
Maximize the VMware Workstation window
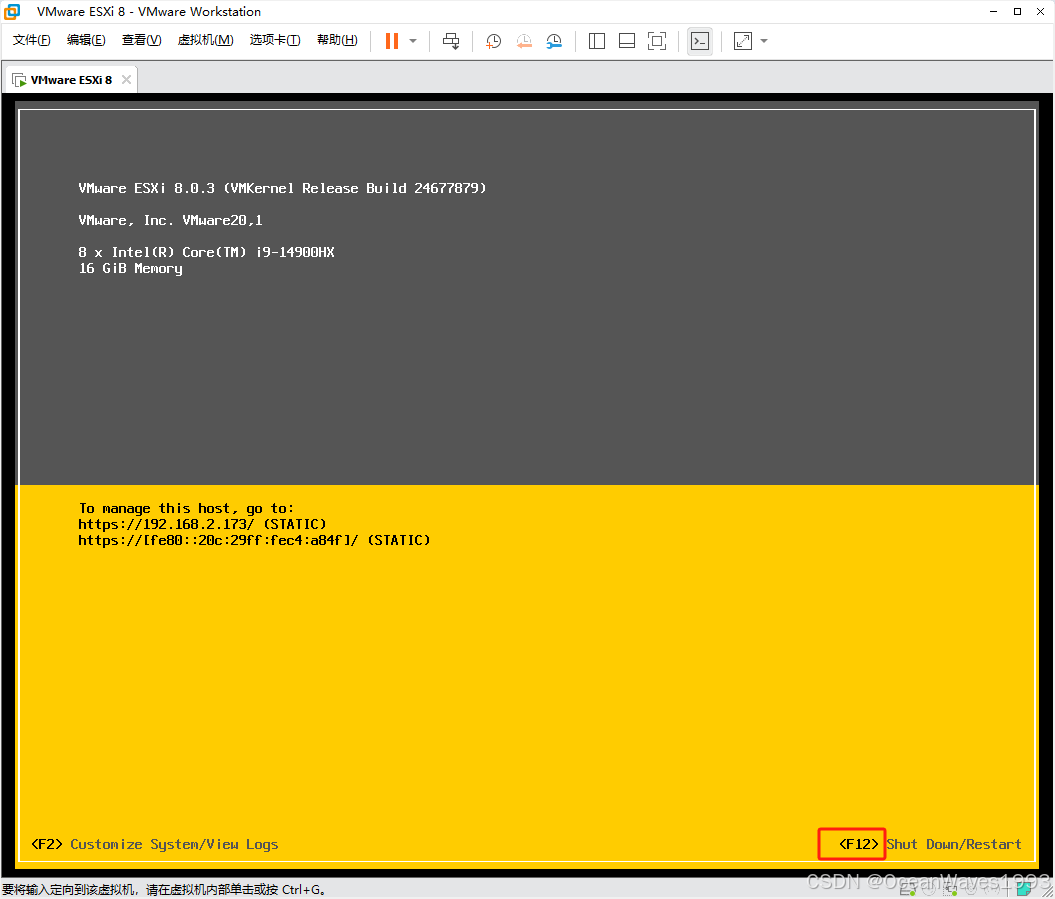pos(1017,11)
